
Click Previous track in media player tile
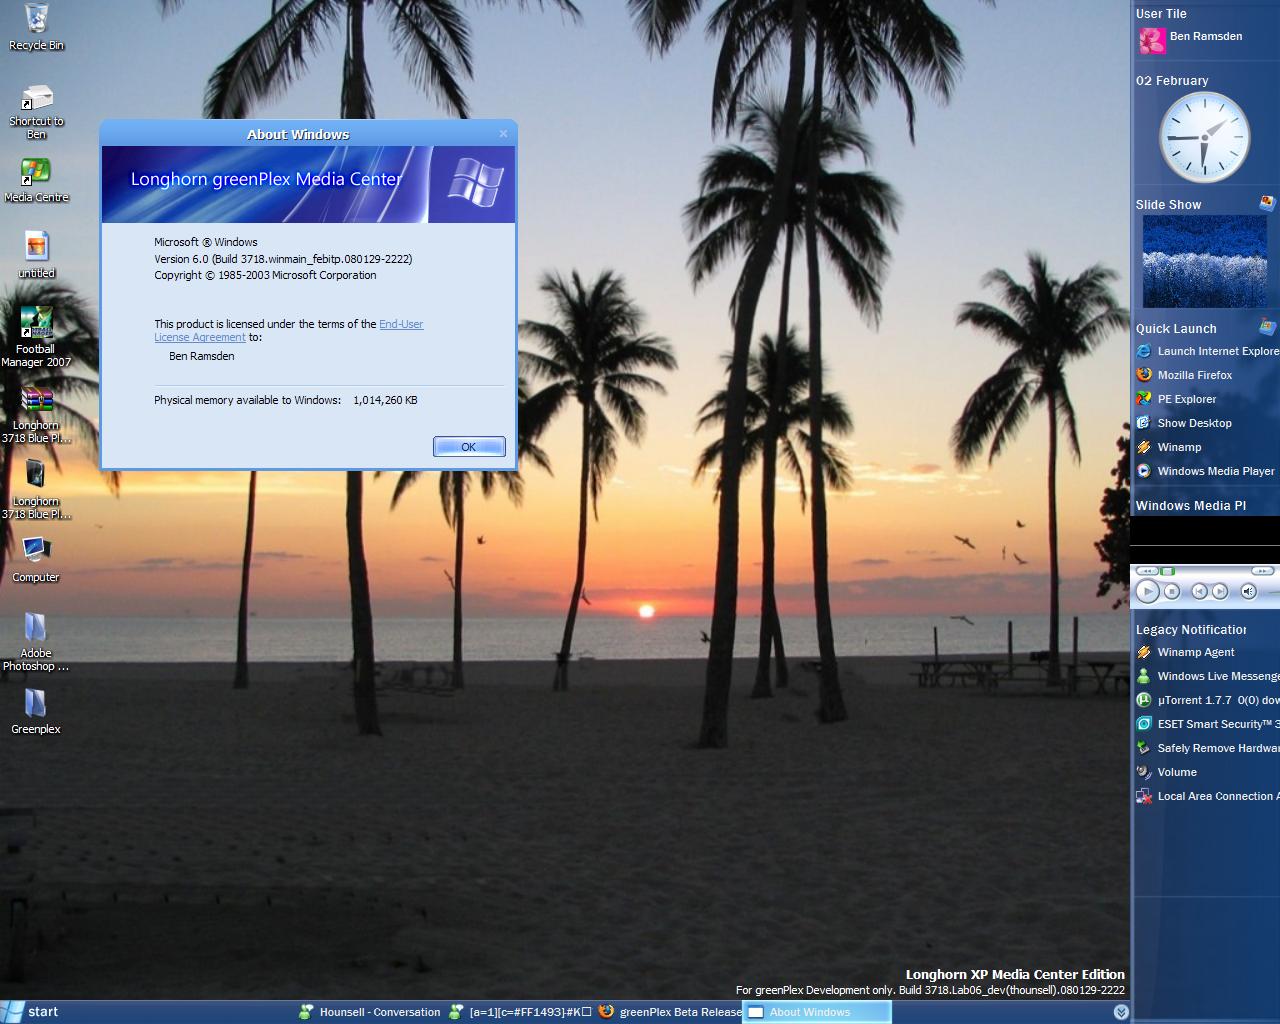point(1200,591)
